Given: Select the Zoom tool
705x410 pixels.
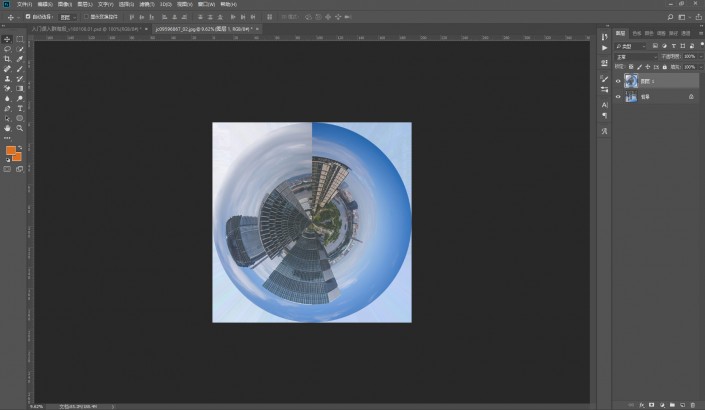Looking at the screenshot, I should pos(20,128).
